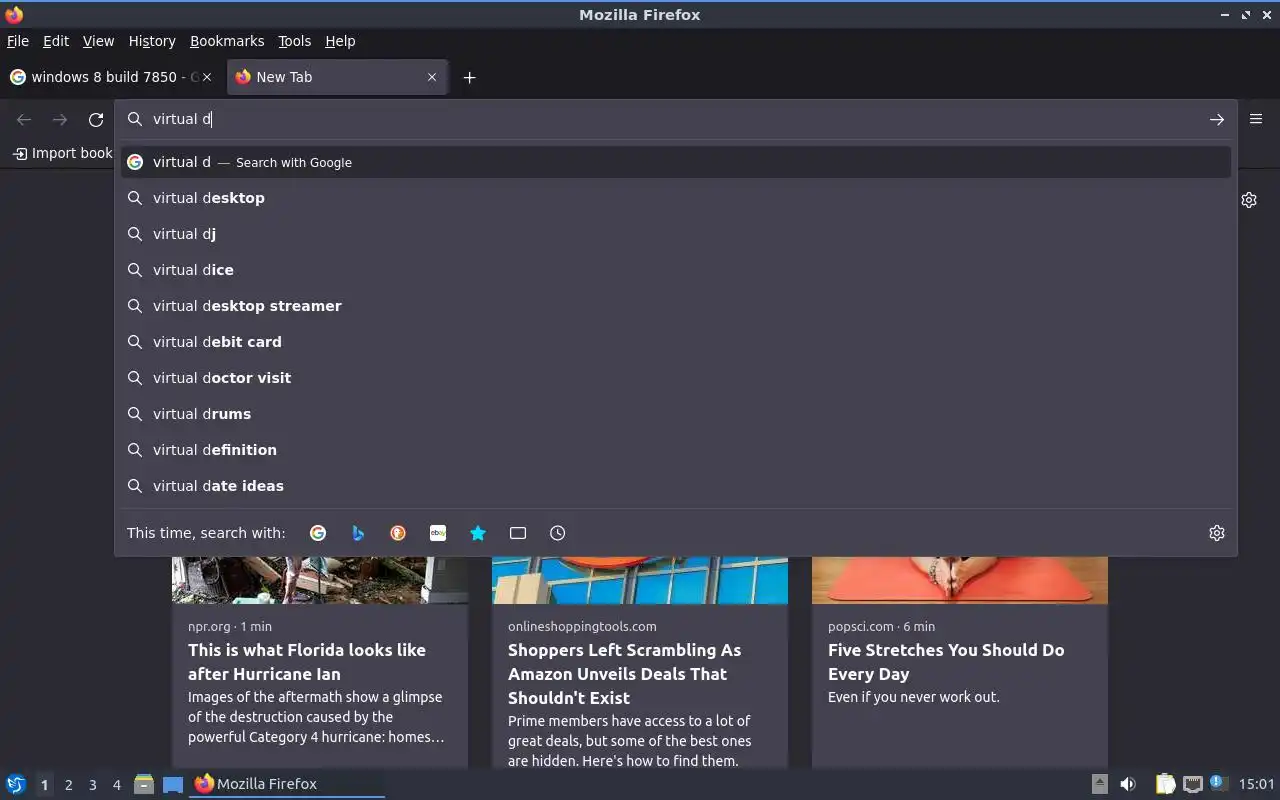This screenshot has height=800, width=1280.
Task: Choose the 'virtual definition' suggestion
Action: [676, 450]
